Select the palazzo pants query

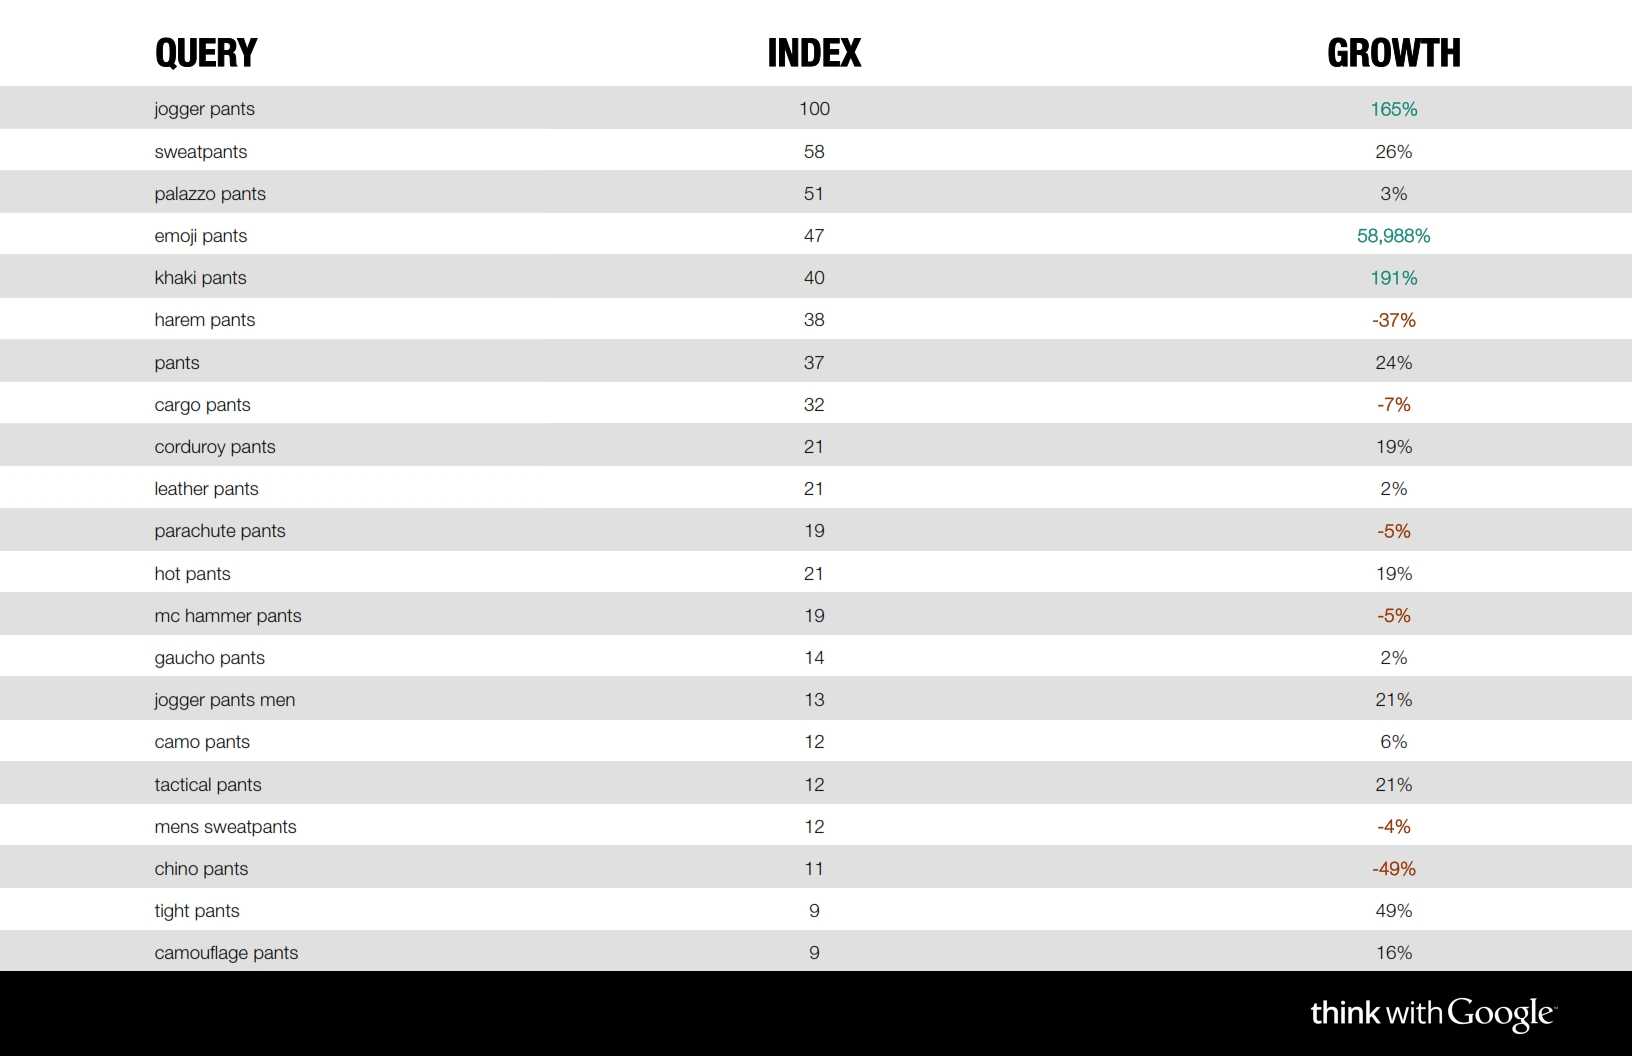point(210,194)
